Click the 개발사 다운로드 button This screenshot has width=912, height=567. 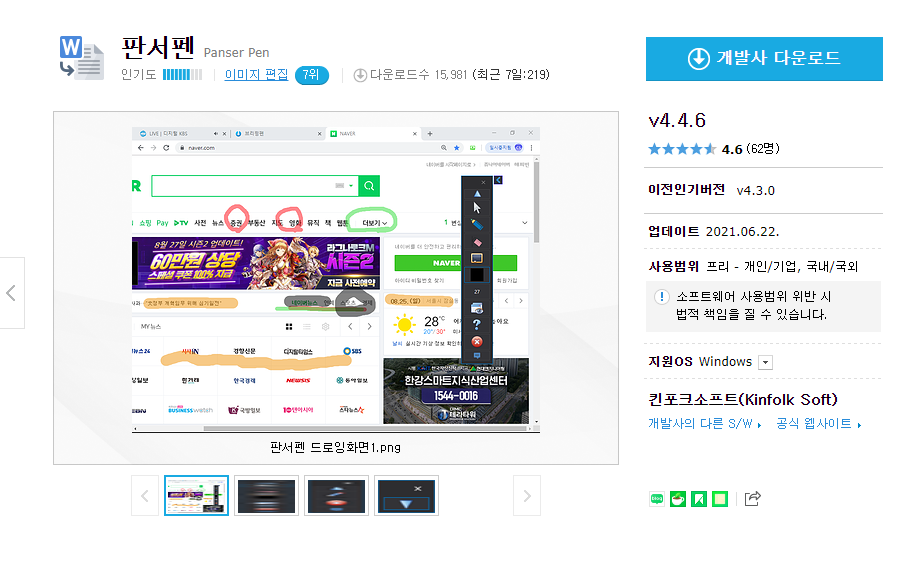(x=764, y=59)
